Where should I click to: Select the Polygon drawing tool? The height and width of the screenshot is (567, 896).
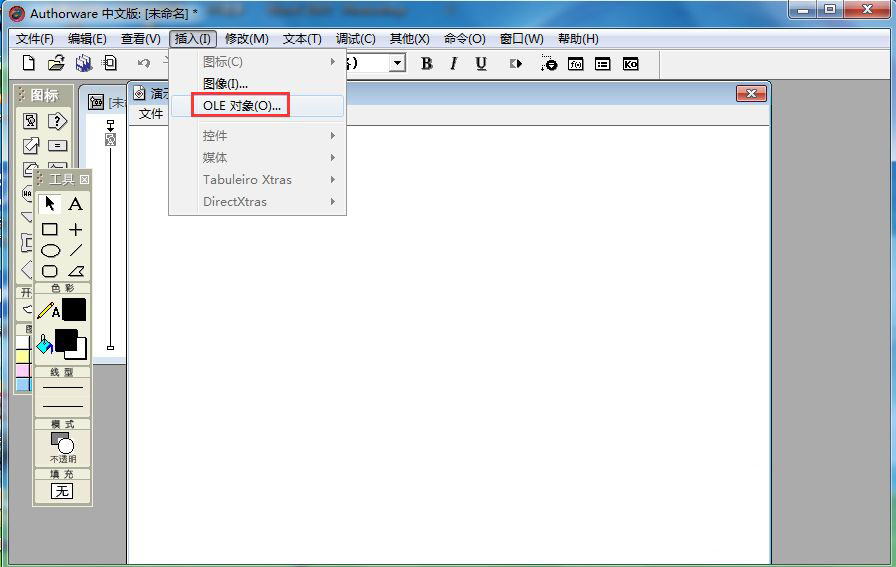coord(76,271)
